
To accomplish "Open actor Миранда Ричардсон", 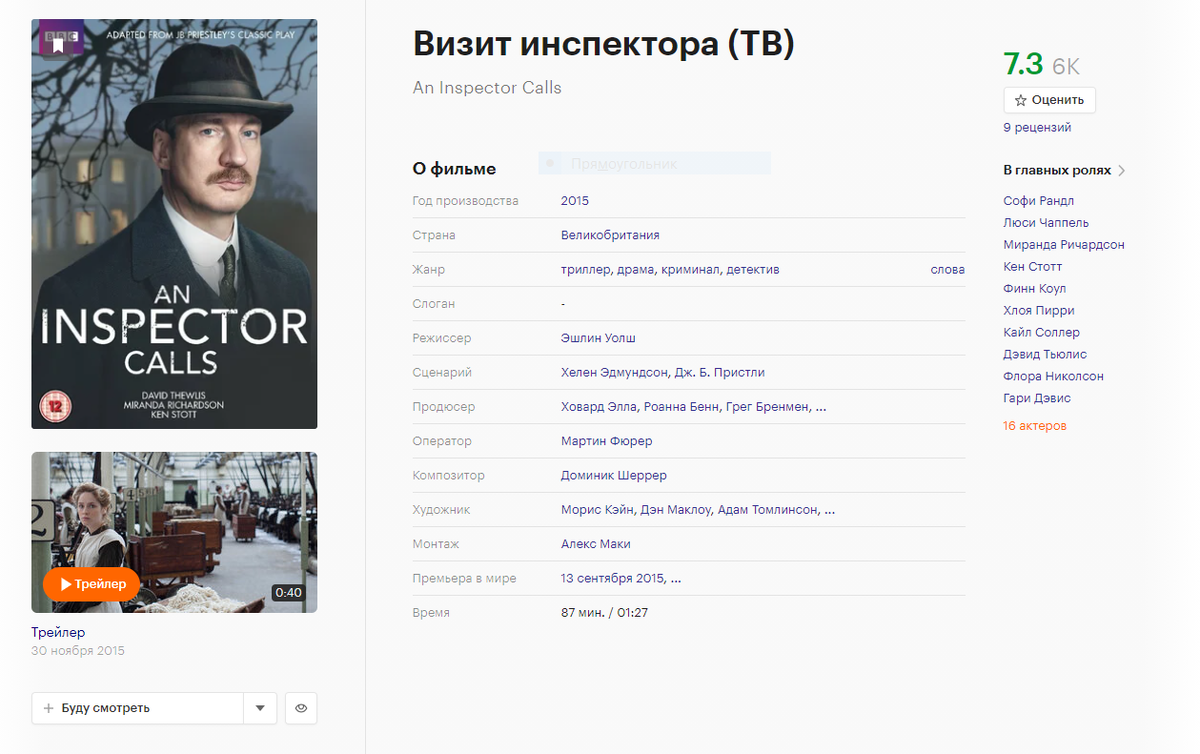I will pyautogui.click(x=1064, y=245).
